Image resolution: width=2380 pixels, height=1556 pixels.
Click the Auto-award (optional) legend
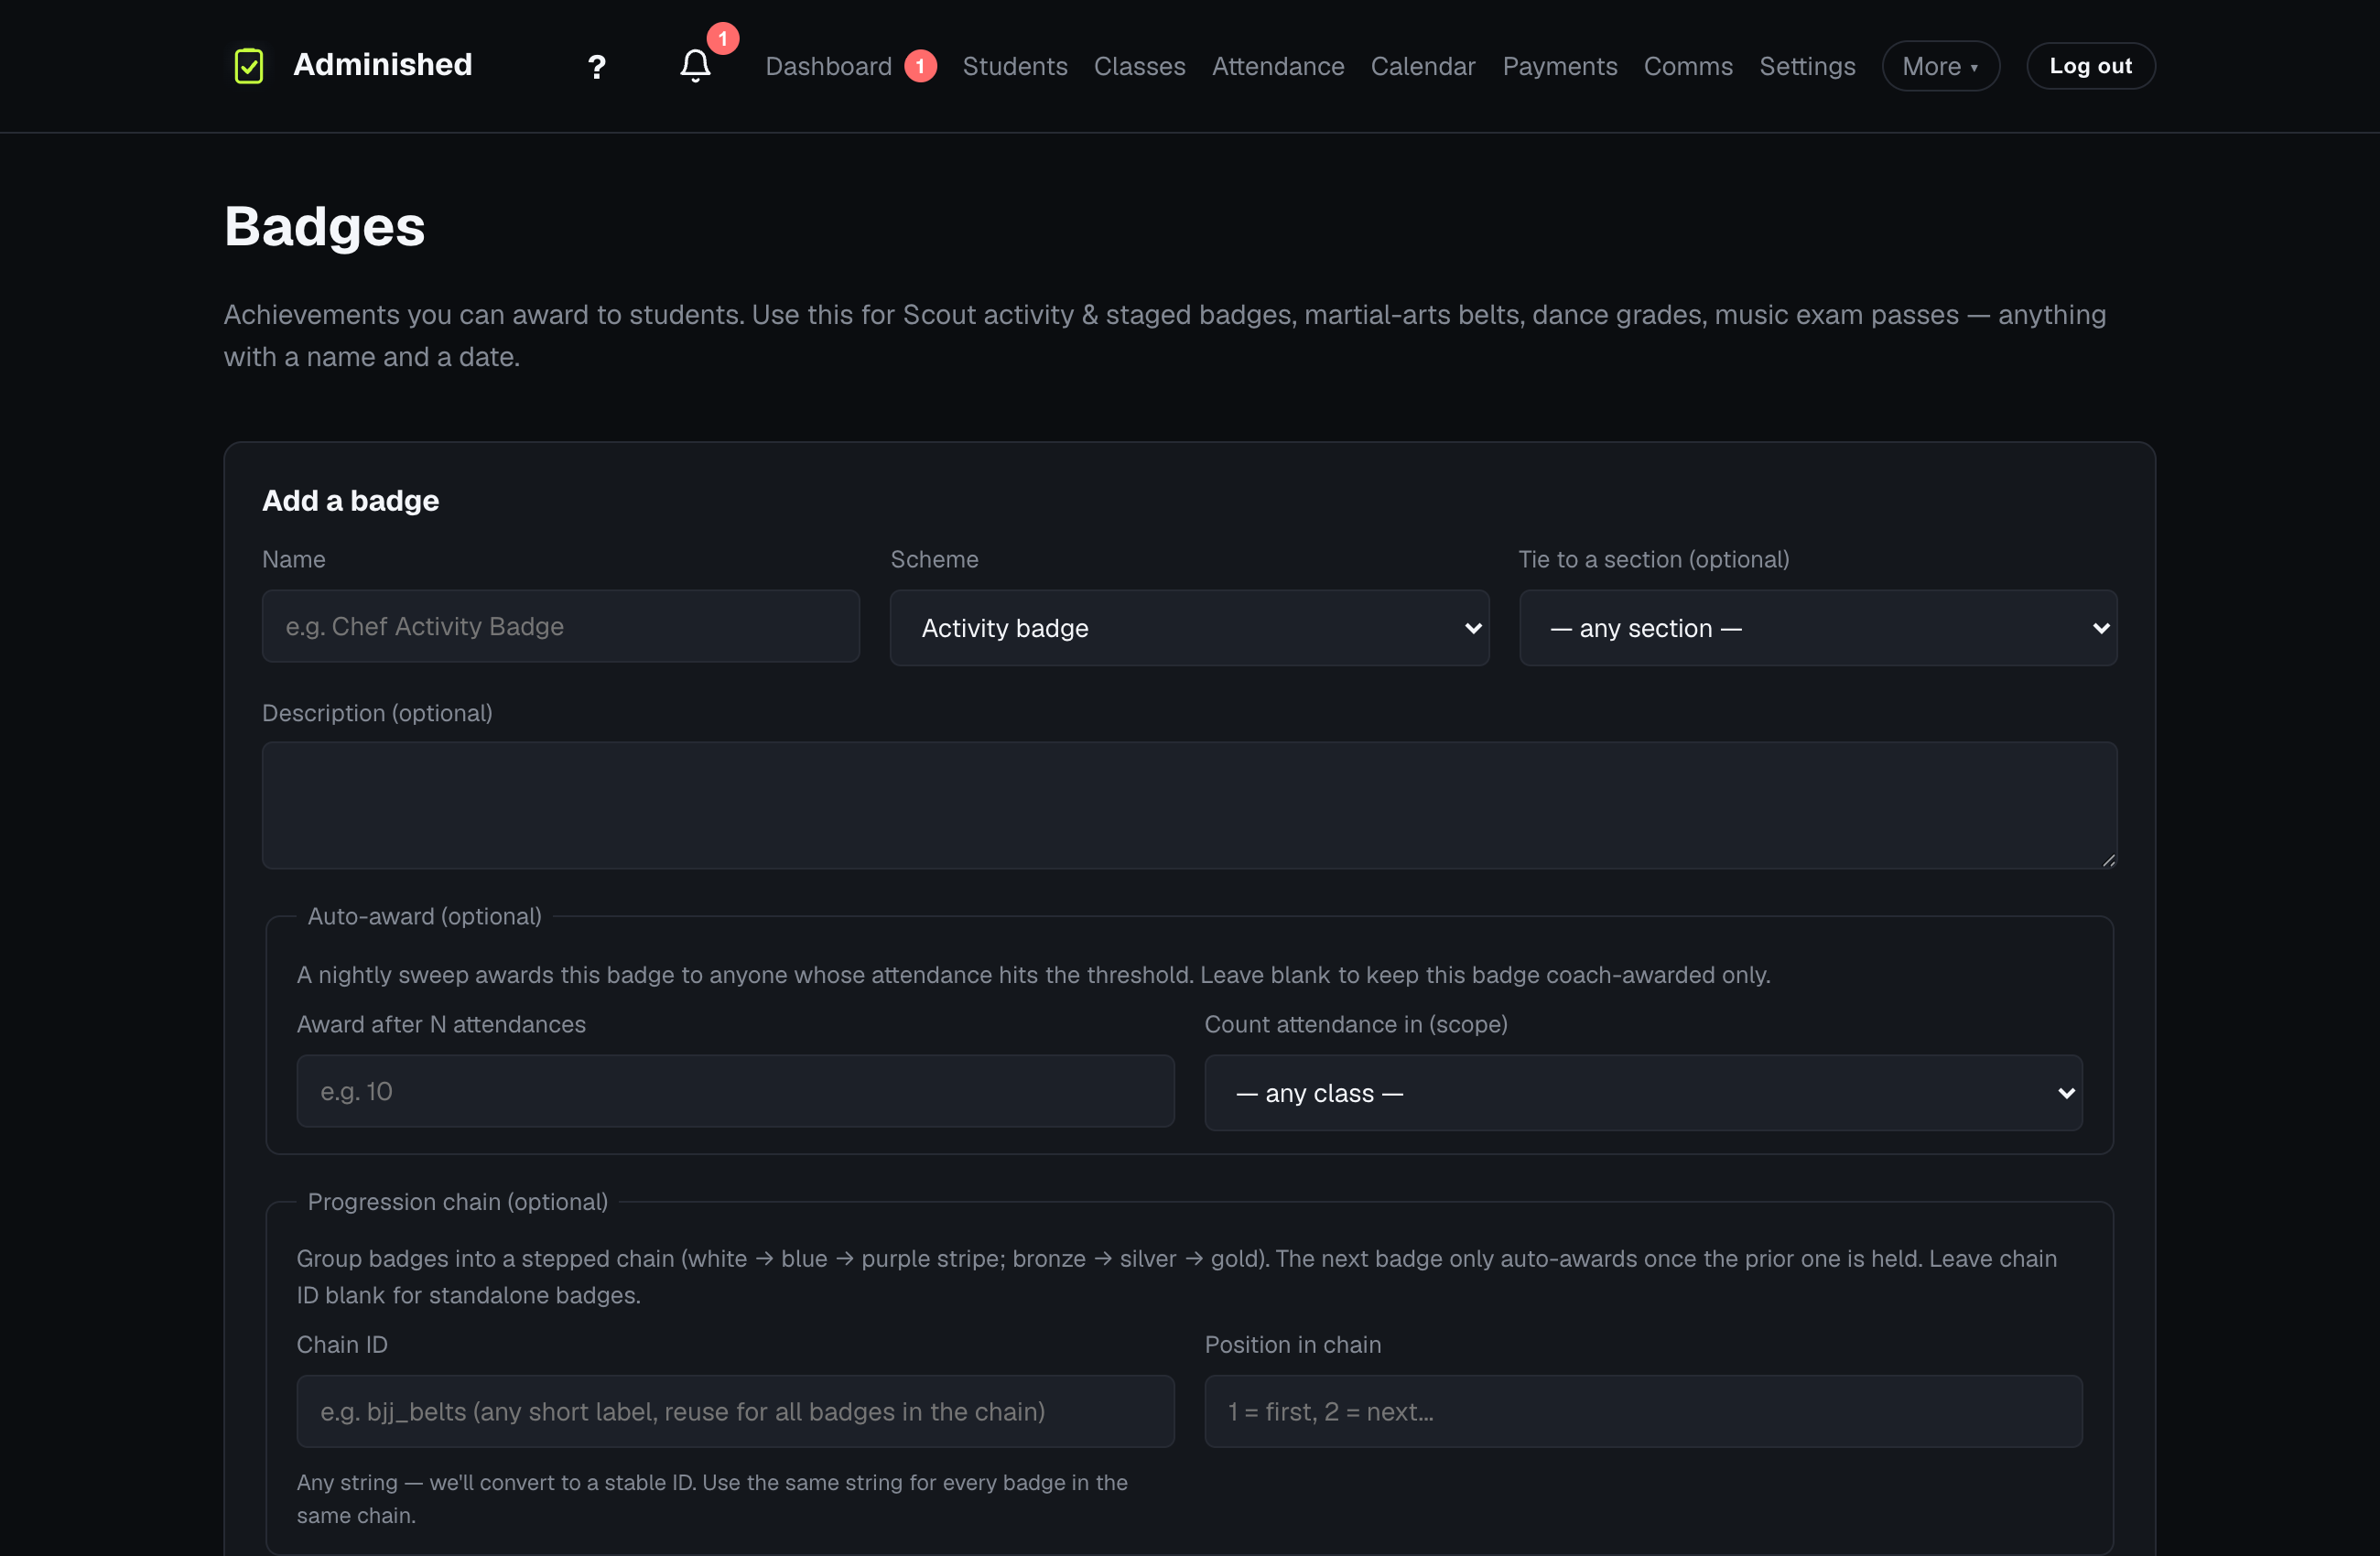click(x=424, y=916)
